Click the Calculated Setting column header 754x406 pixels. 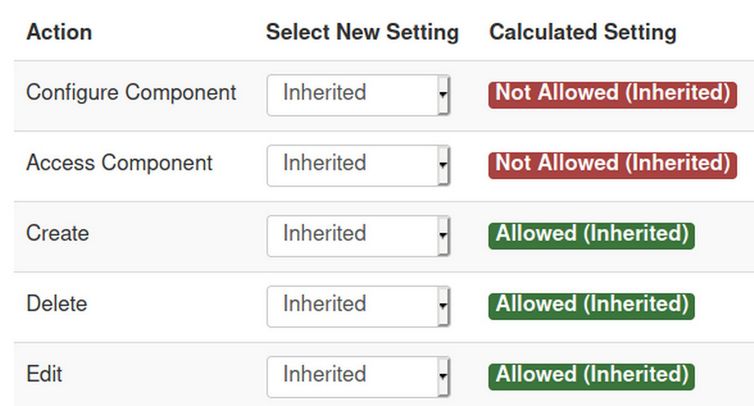582,32
